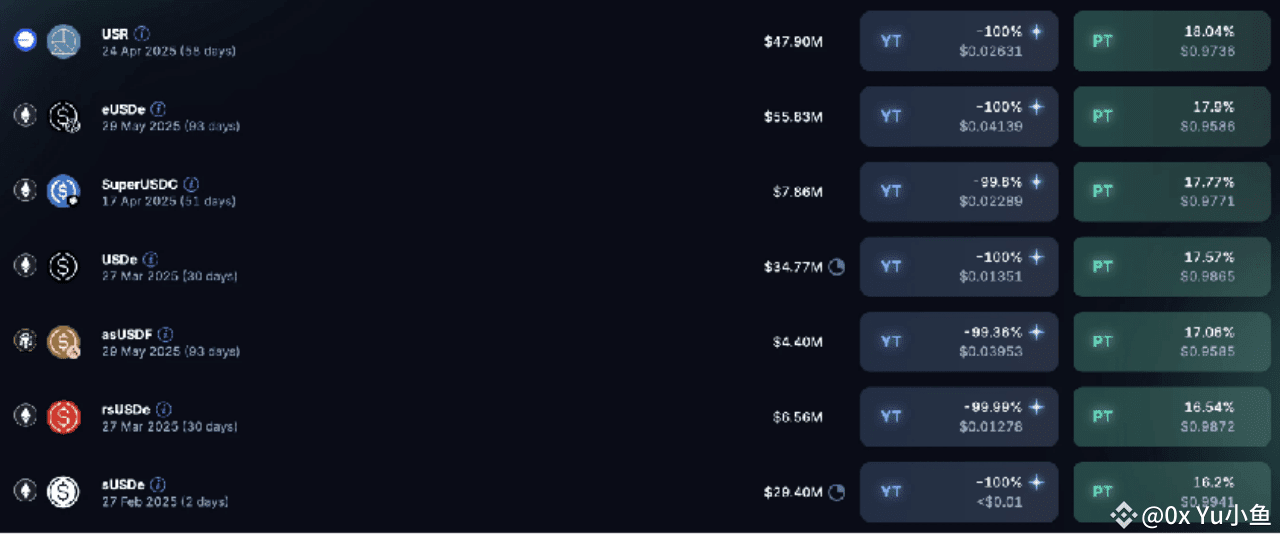Viewport: 1280px width, 539px height.
Task: Click the sUSDe $28.40M liquidity value
Action: pos(793,492)
